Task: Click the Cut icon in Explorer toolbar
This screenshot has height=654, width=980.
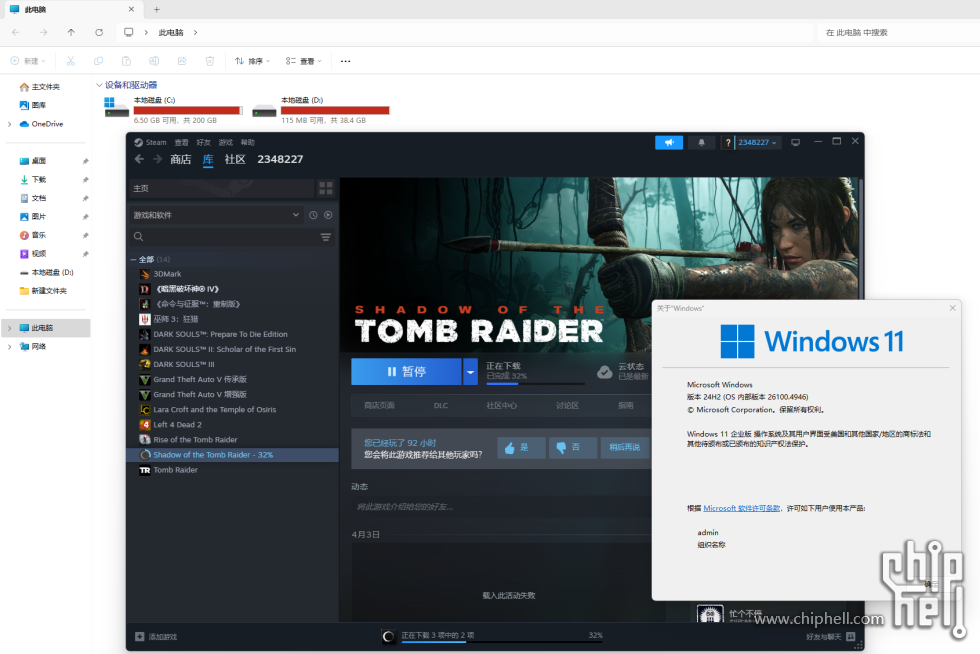Action: (71, 61)
